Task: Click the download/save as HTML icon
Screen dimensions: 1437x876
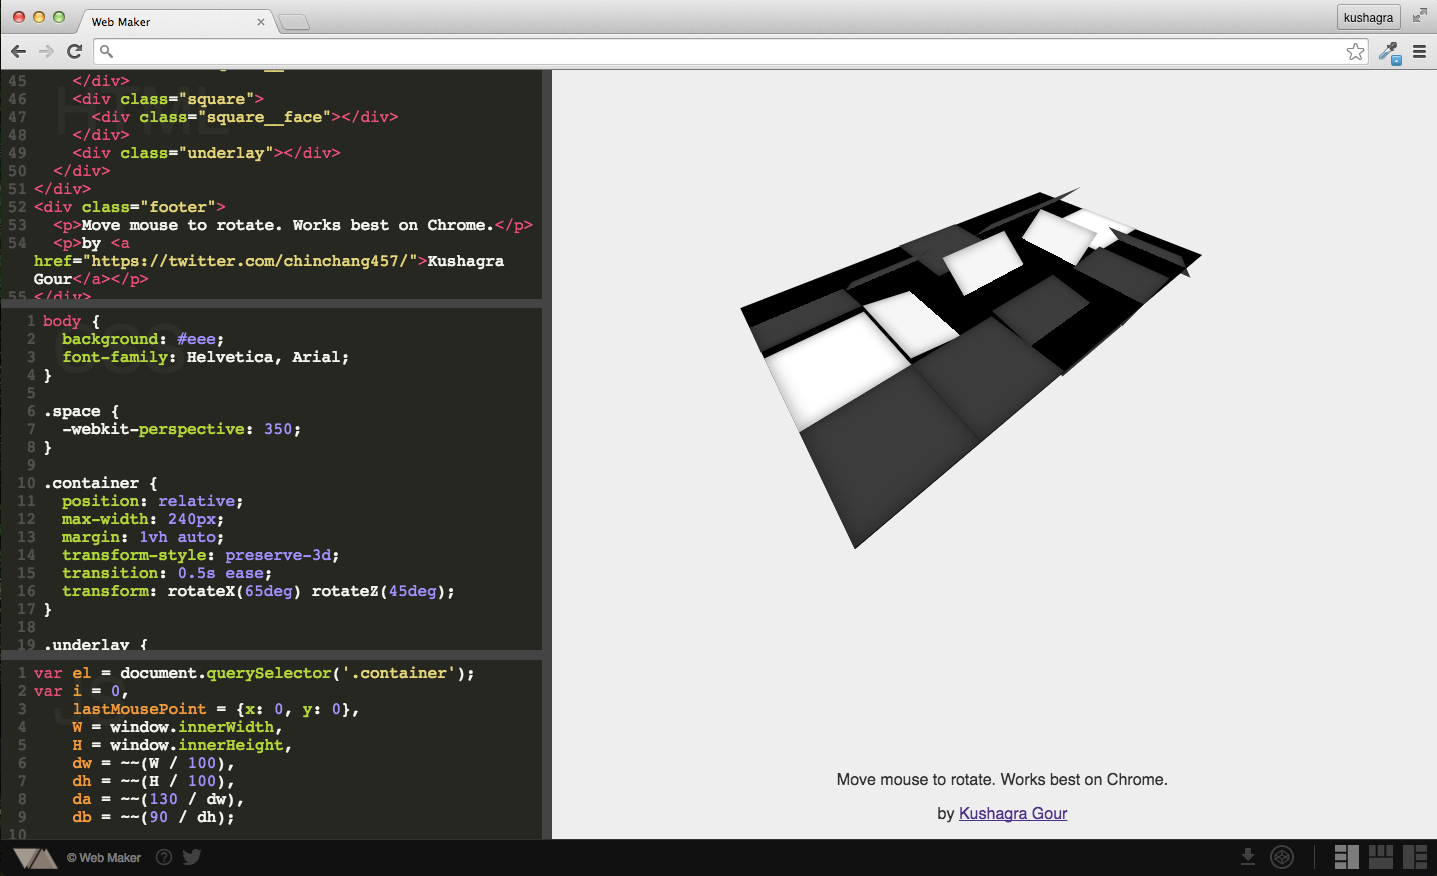Action: [1248, 857]
